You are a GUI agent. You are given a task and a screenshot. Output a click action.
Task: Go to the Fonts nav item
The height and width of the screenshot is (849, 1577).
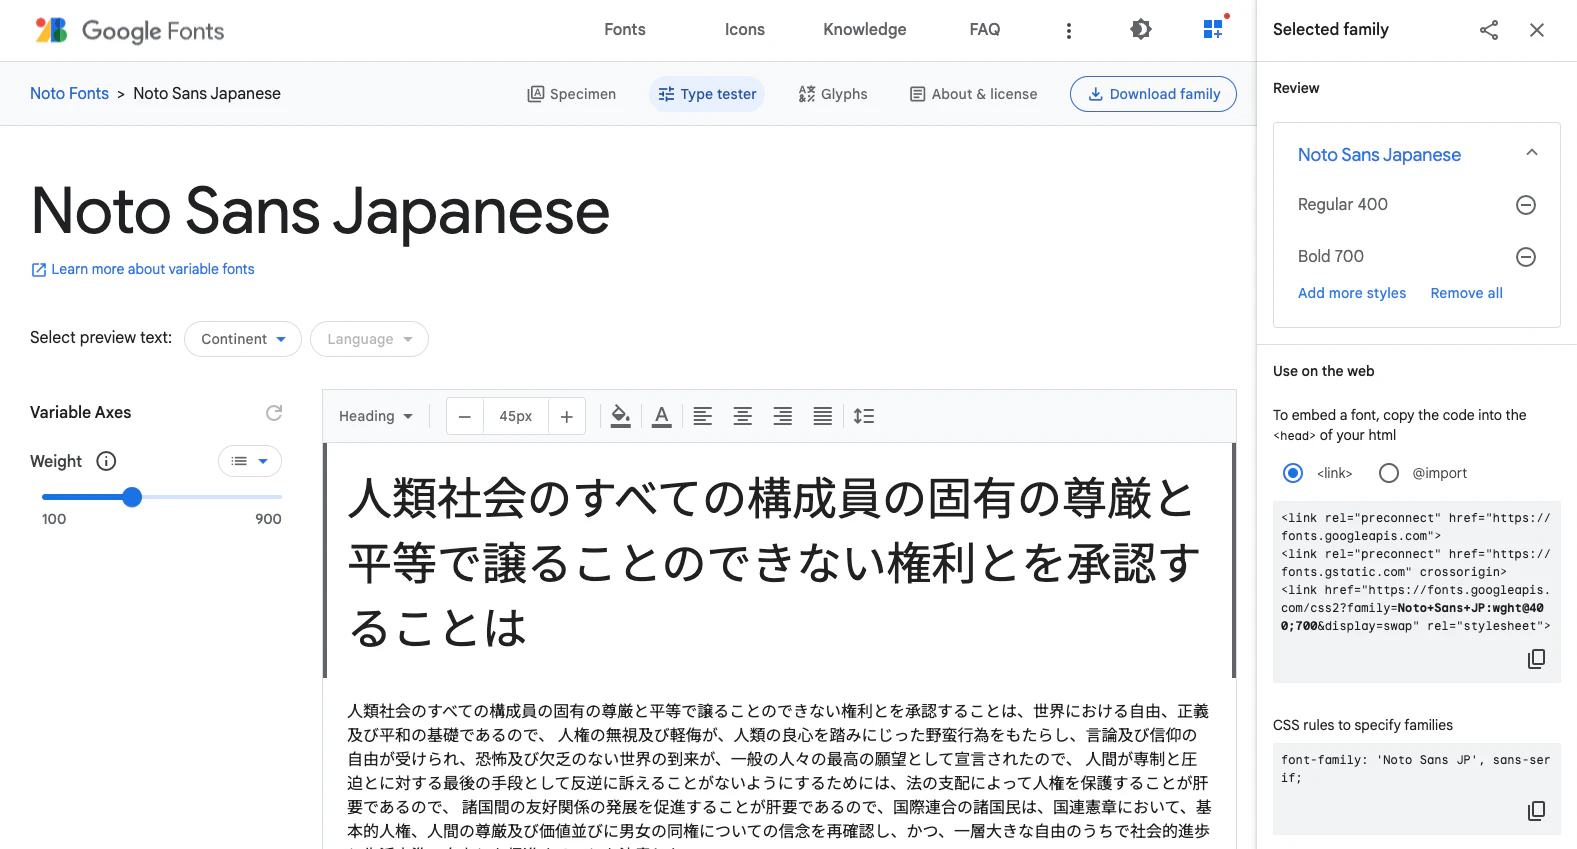[625, 30]
